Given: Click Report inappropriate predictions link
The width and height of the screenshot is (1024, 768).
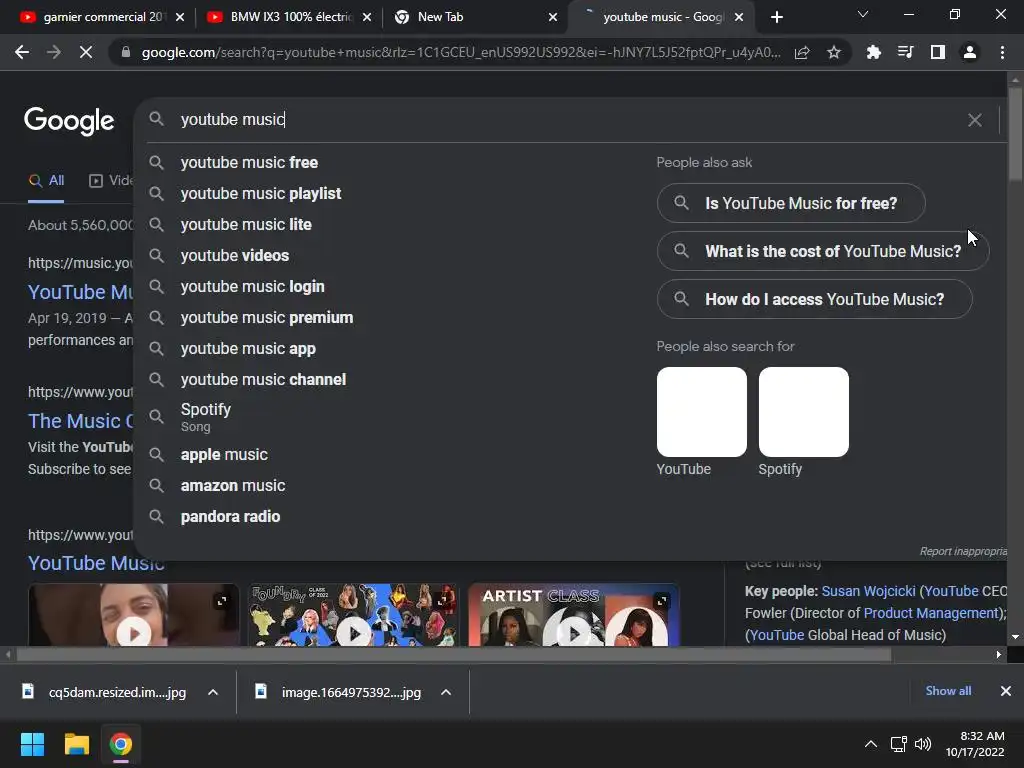Looking at the screenshot, I should click(x=963, y=552).
